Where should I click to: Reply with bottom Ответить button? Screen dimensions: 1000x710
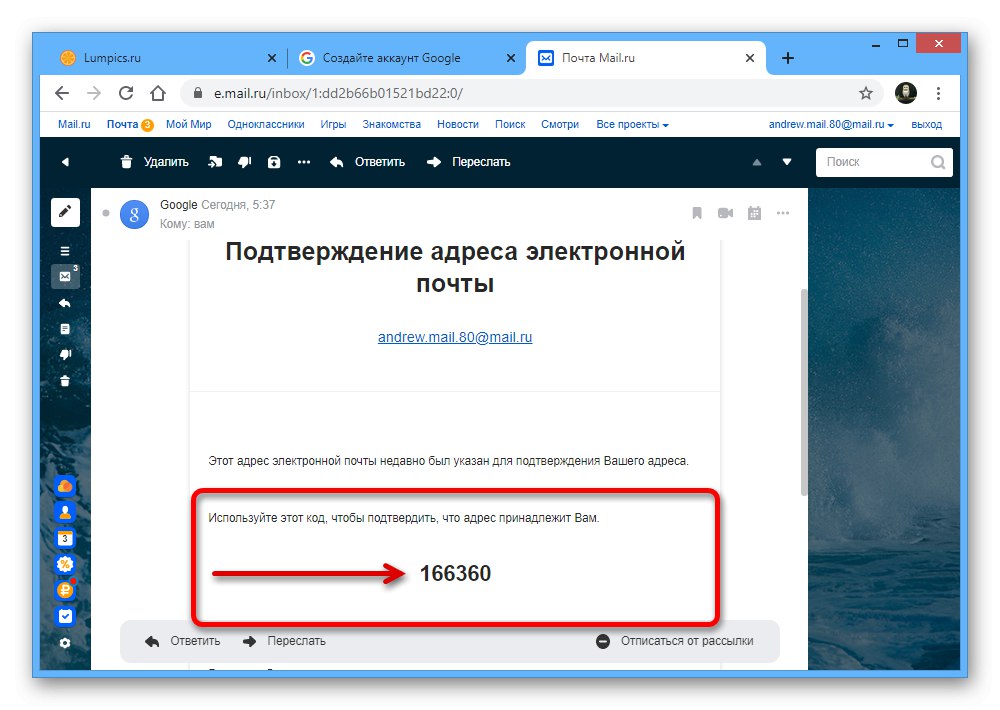pyautogui.click(x=182, y=641)
